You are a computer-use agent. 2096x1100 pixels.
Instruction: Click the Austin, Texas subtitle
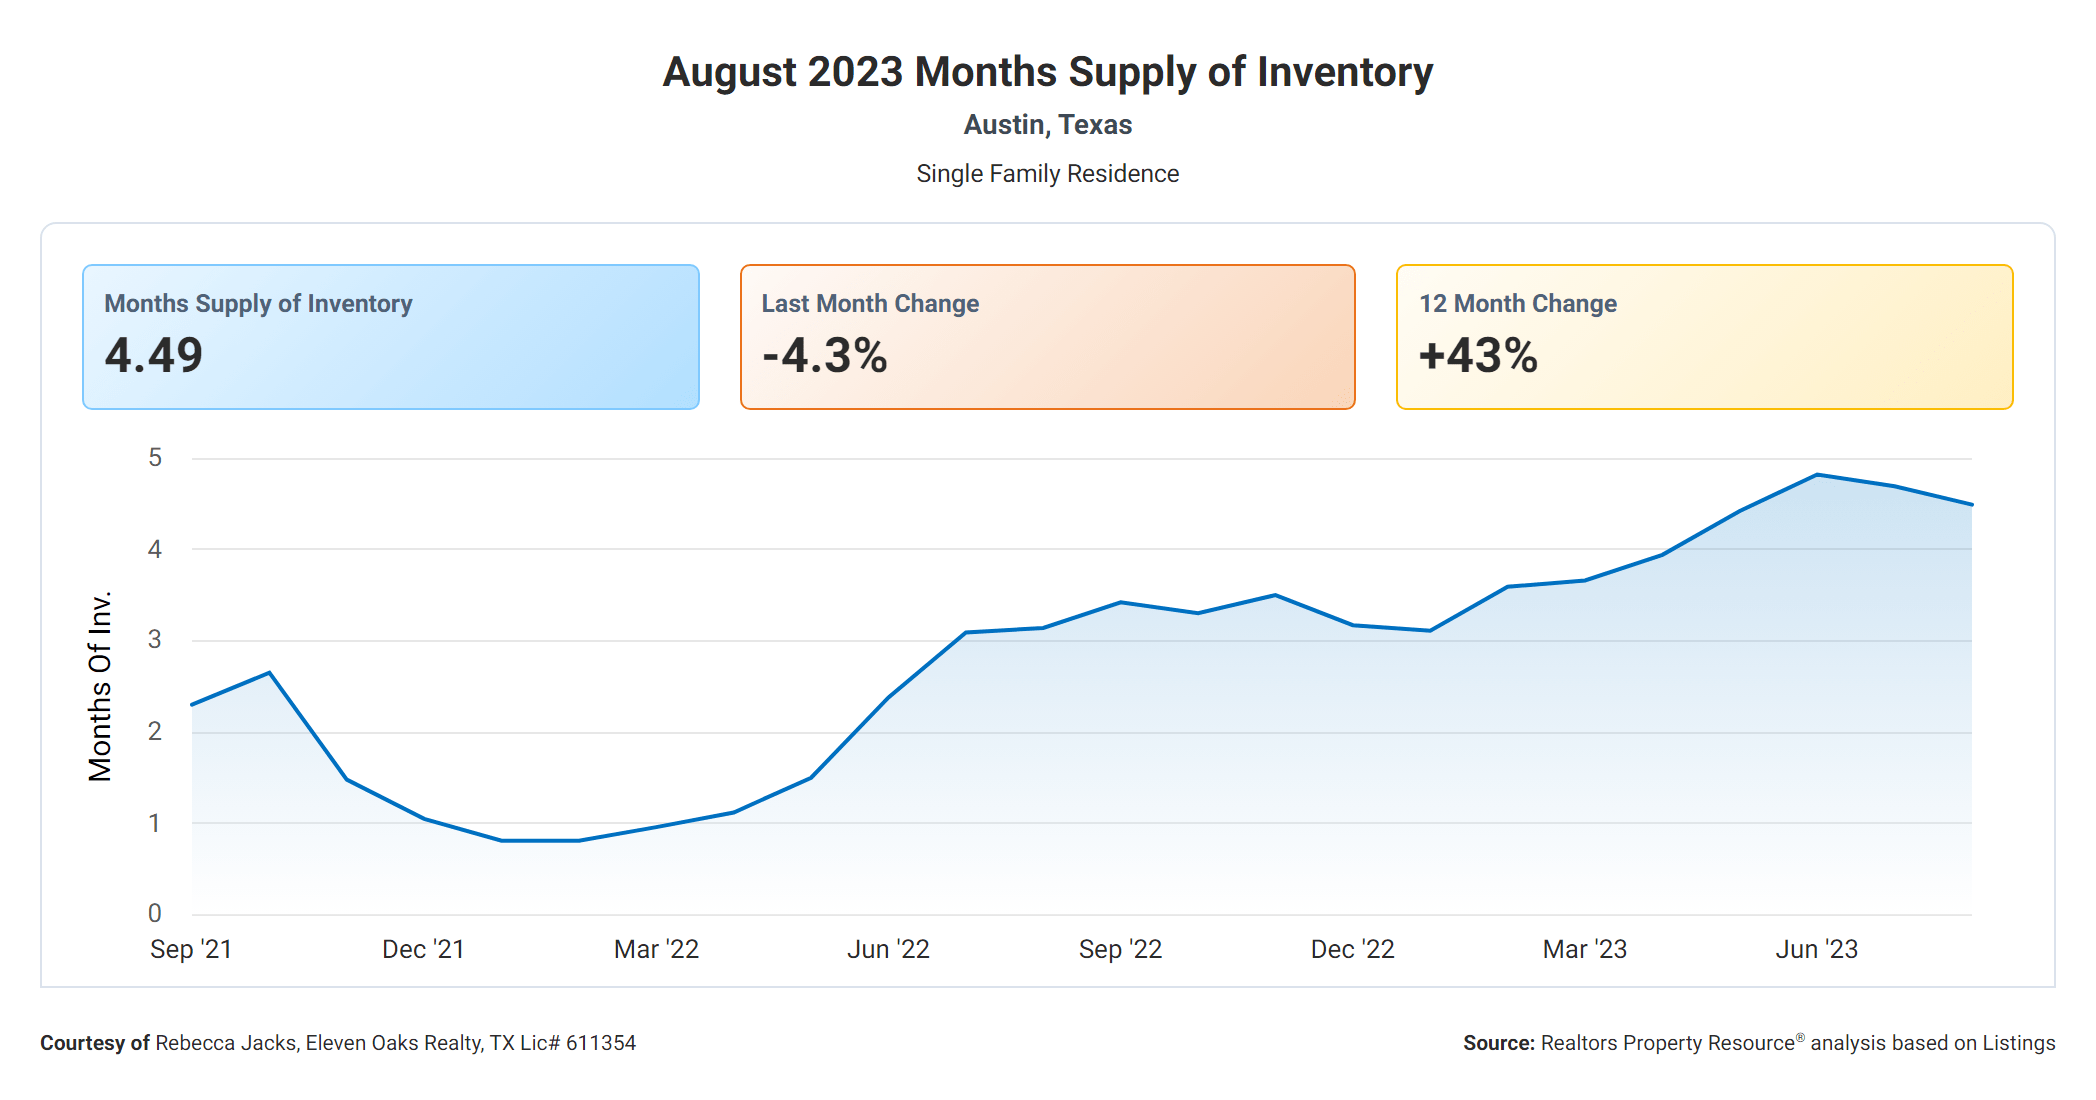1047,125
